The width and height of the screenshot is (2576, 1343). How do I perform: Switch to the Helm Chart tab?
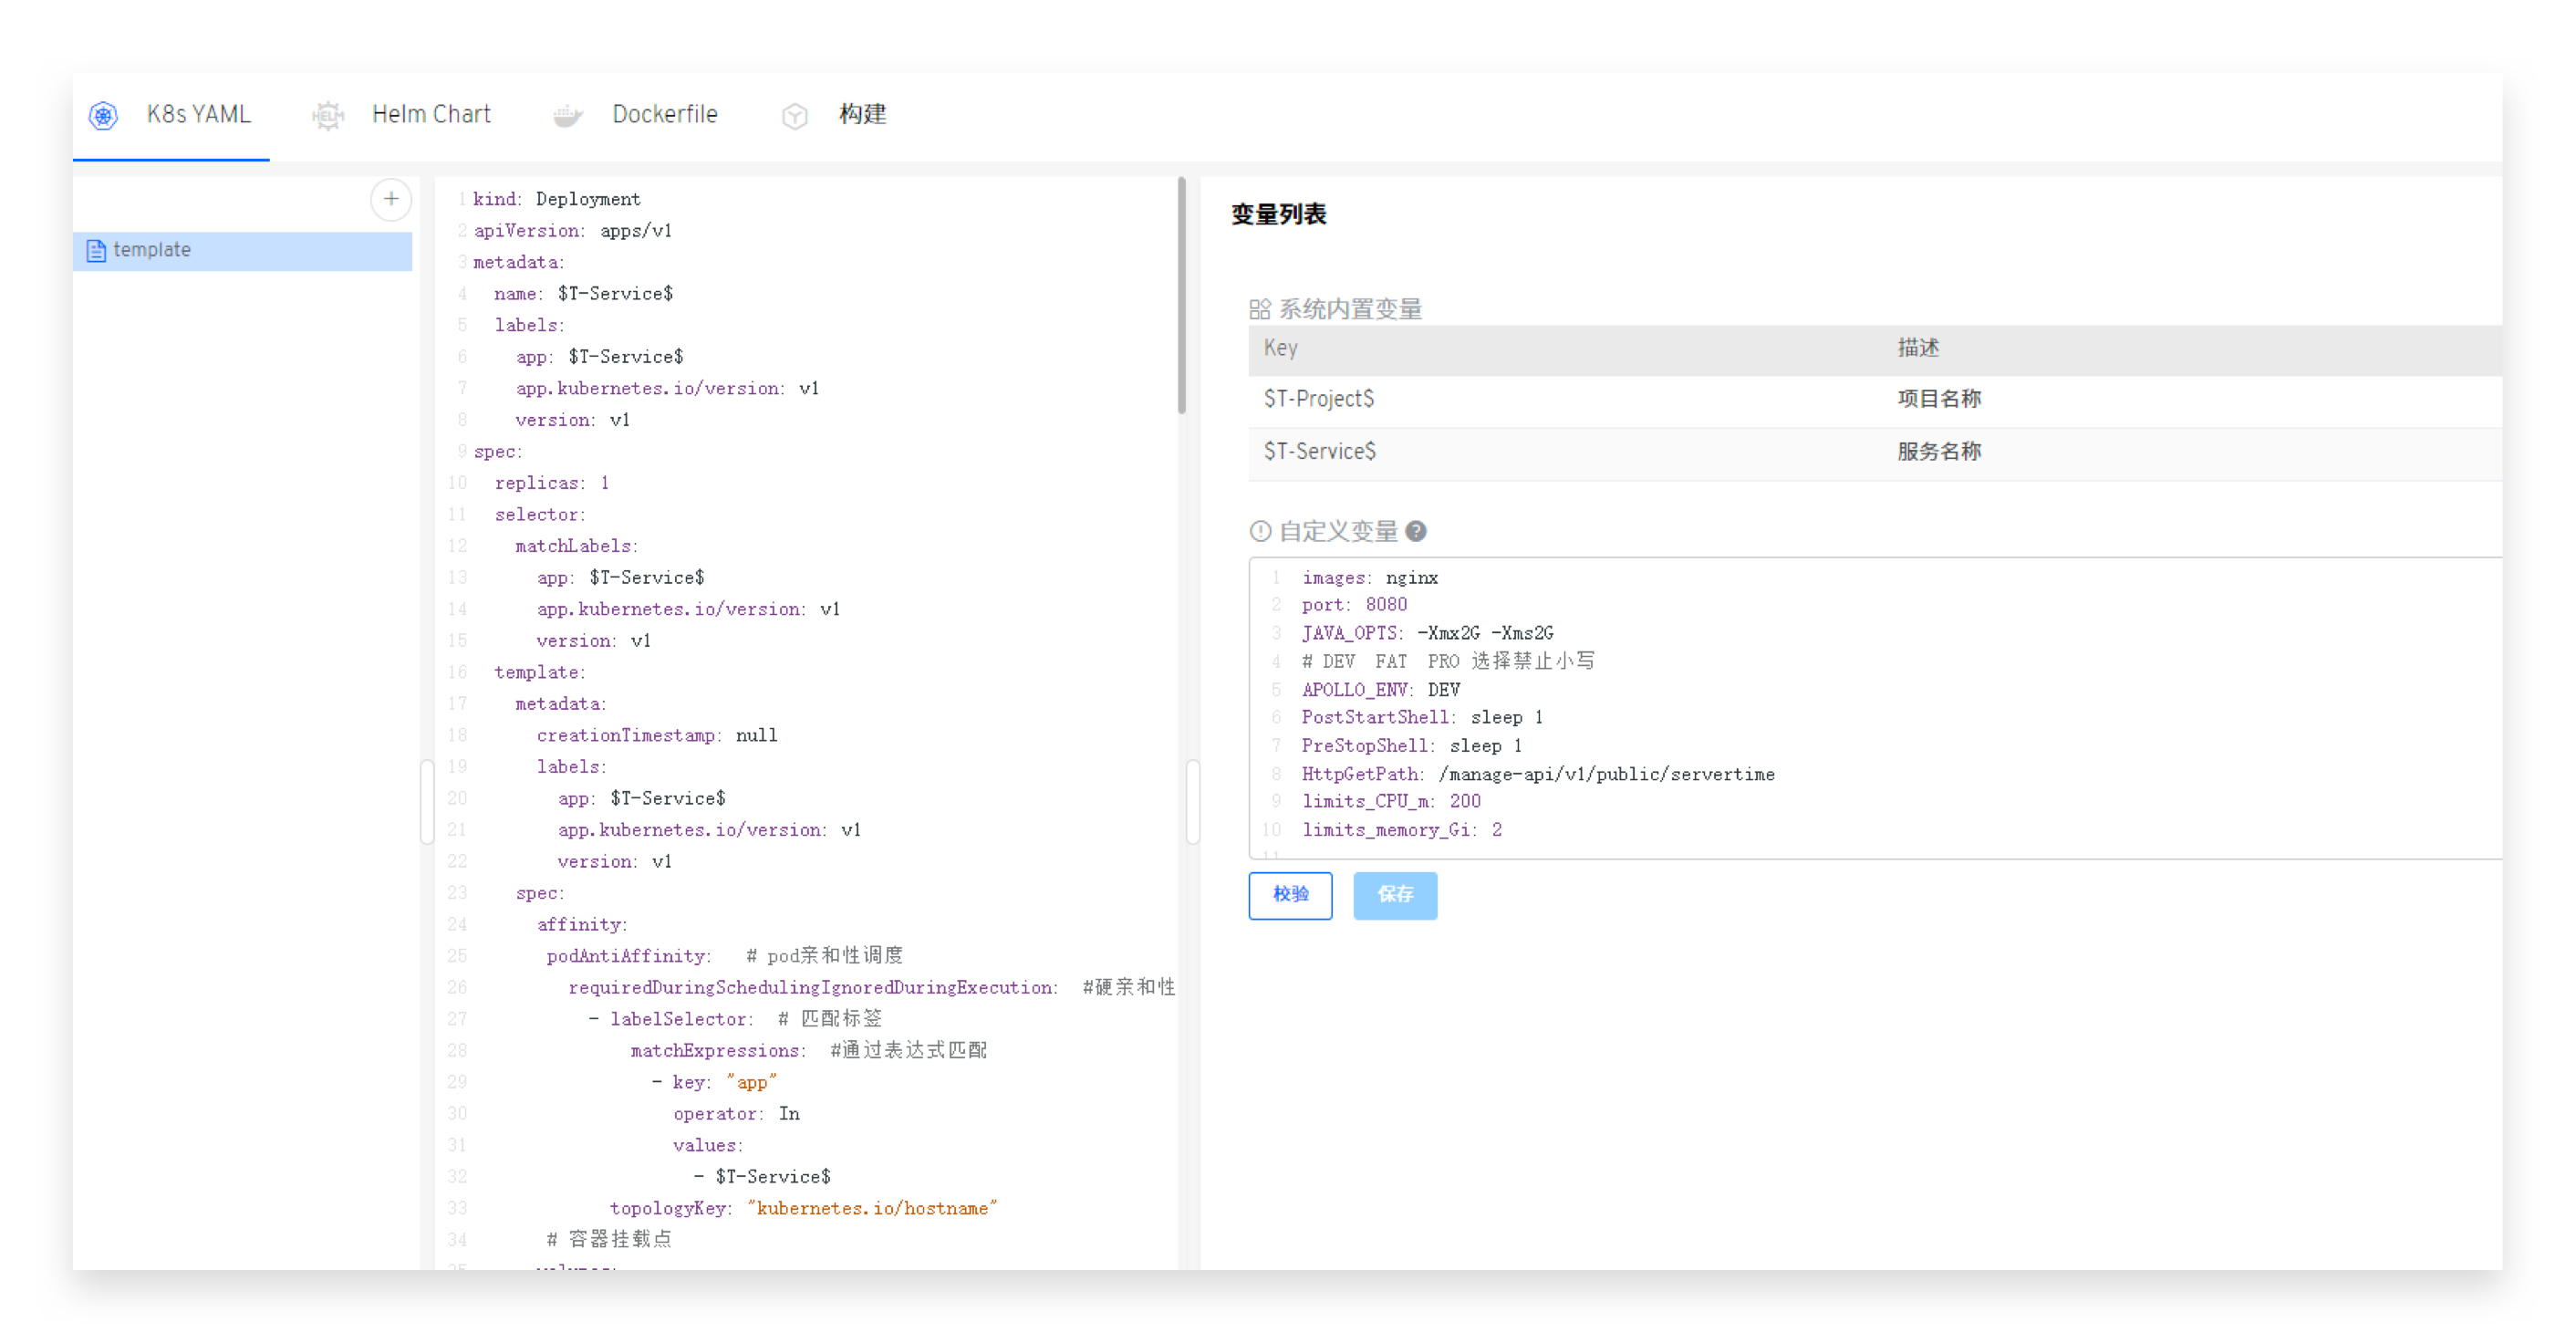431,115
